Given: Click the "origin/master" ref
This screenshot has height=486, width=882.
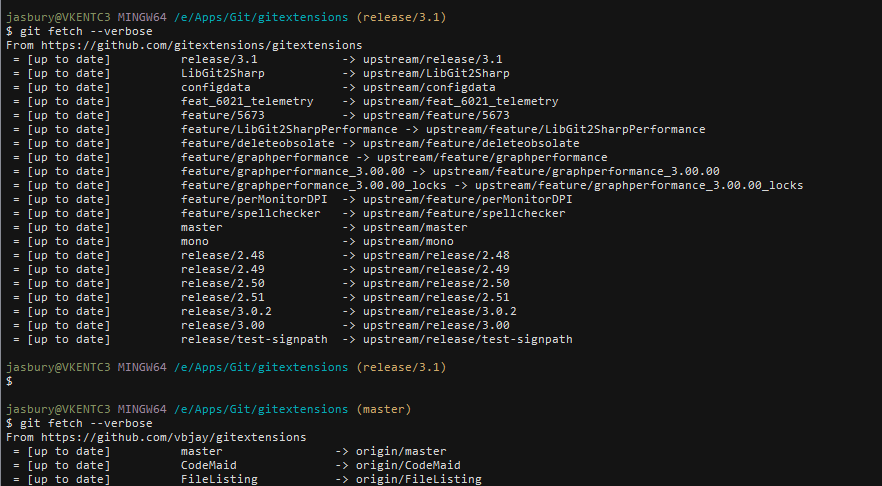Looking at the screenshot, I should [401, 452].
